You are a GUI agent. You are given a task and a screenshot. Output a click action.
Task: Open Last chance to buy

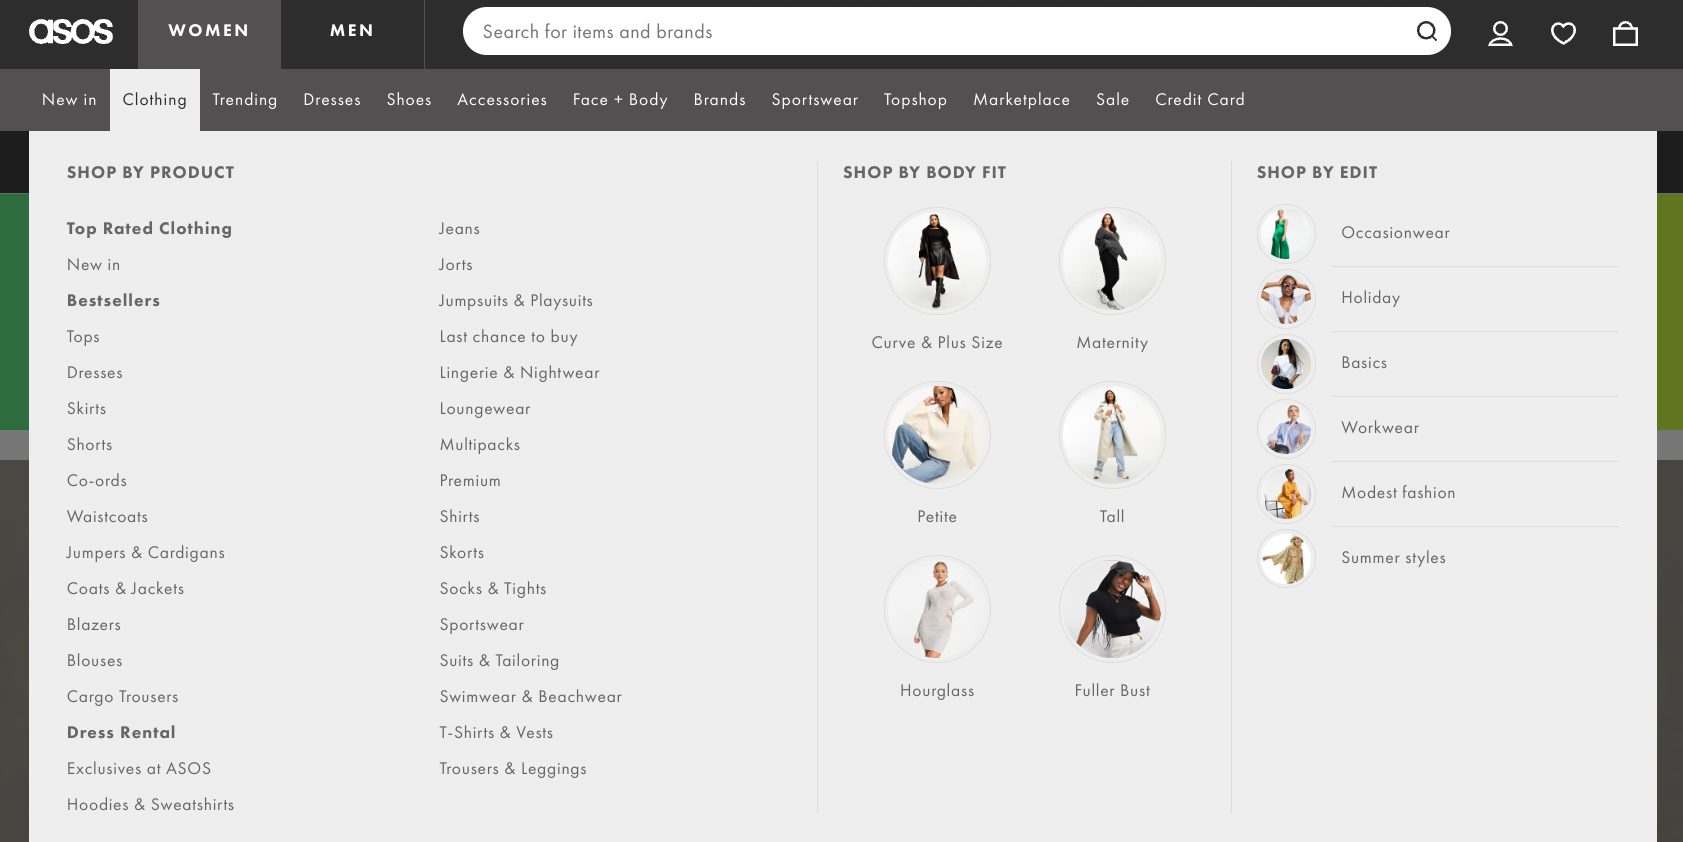pyautogui.click(x=509, y=337)
